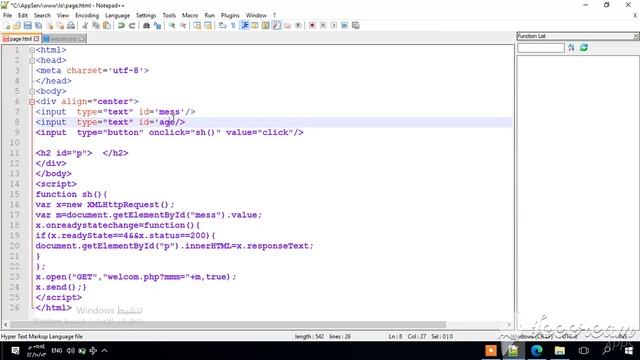Click the Save All toolbar icon
The height and width of the screenshot is (360, 640).
(x=38, y=26)
